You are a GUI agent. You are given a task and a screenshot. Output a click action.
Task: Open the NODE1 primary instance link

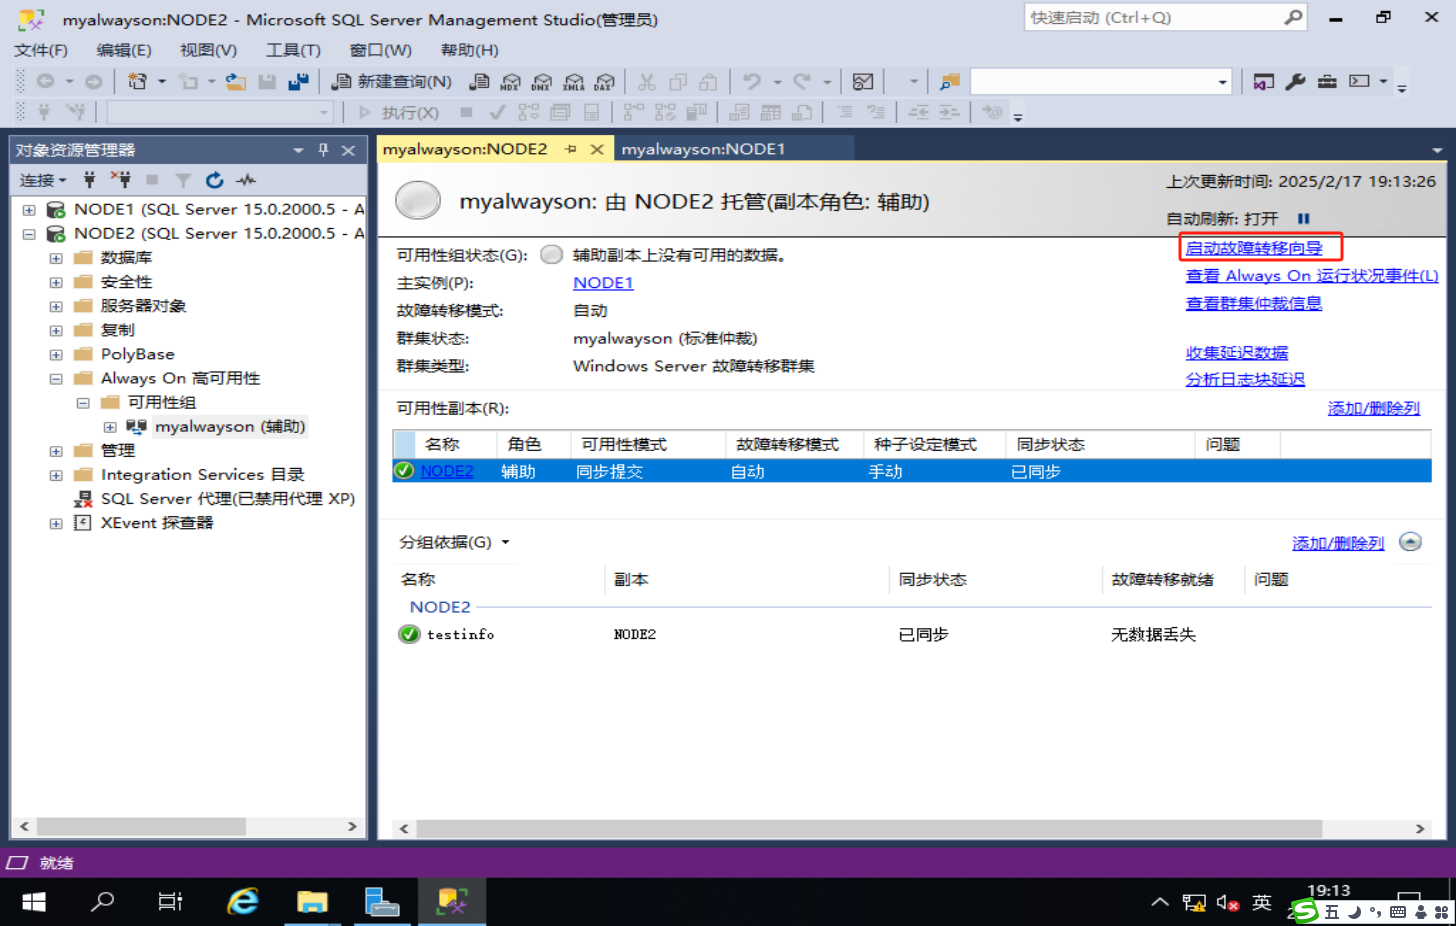[604, 282]
